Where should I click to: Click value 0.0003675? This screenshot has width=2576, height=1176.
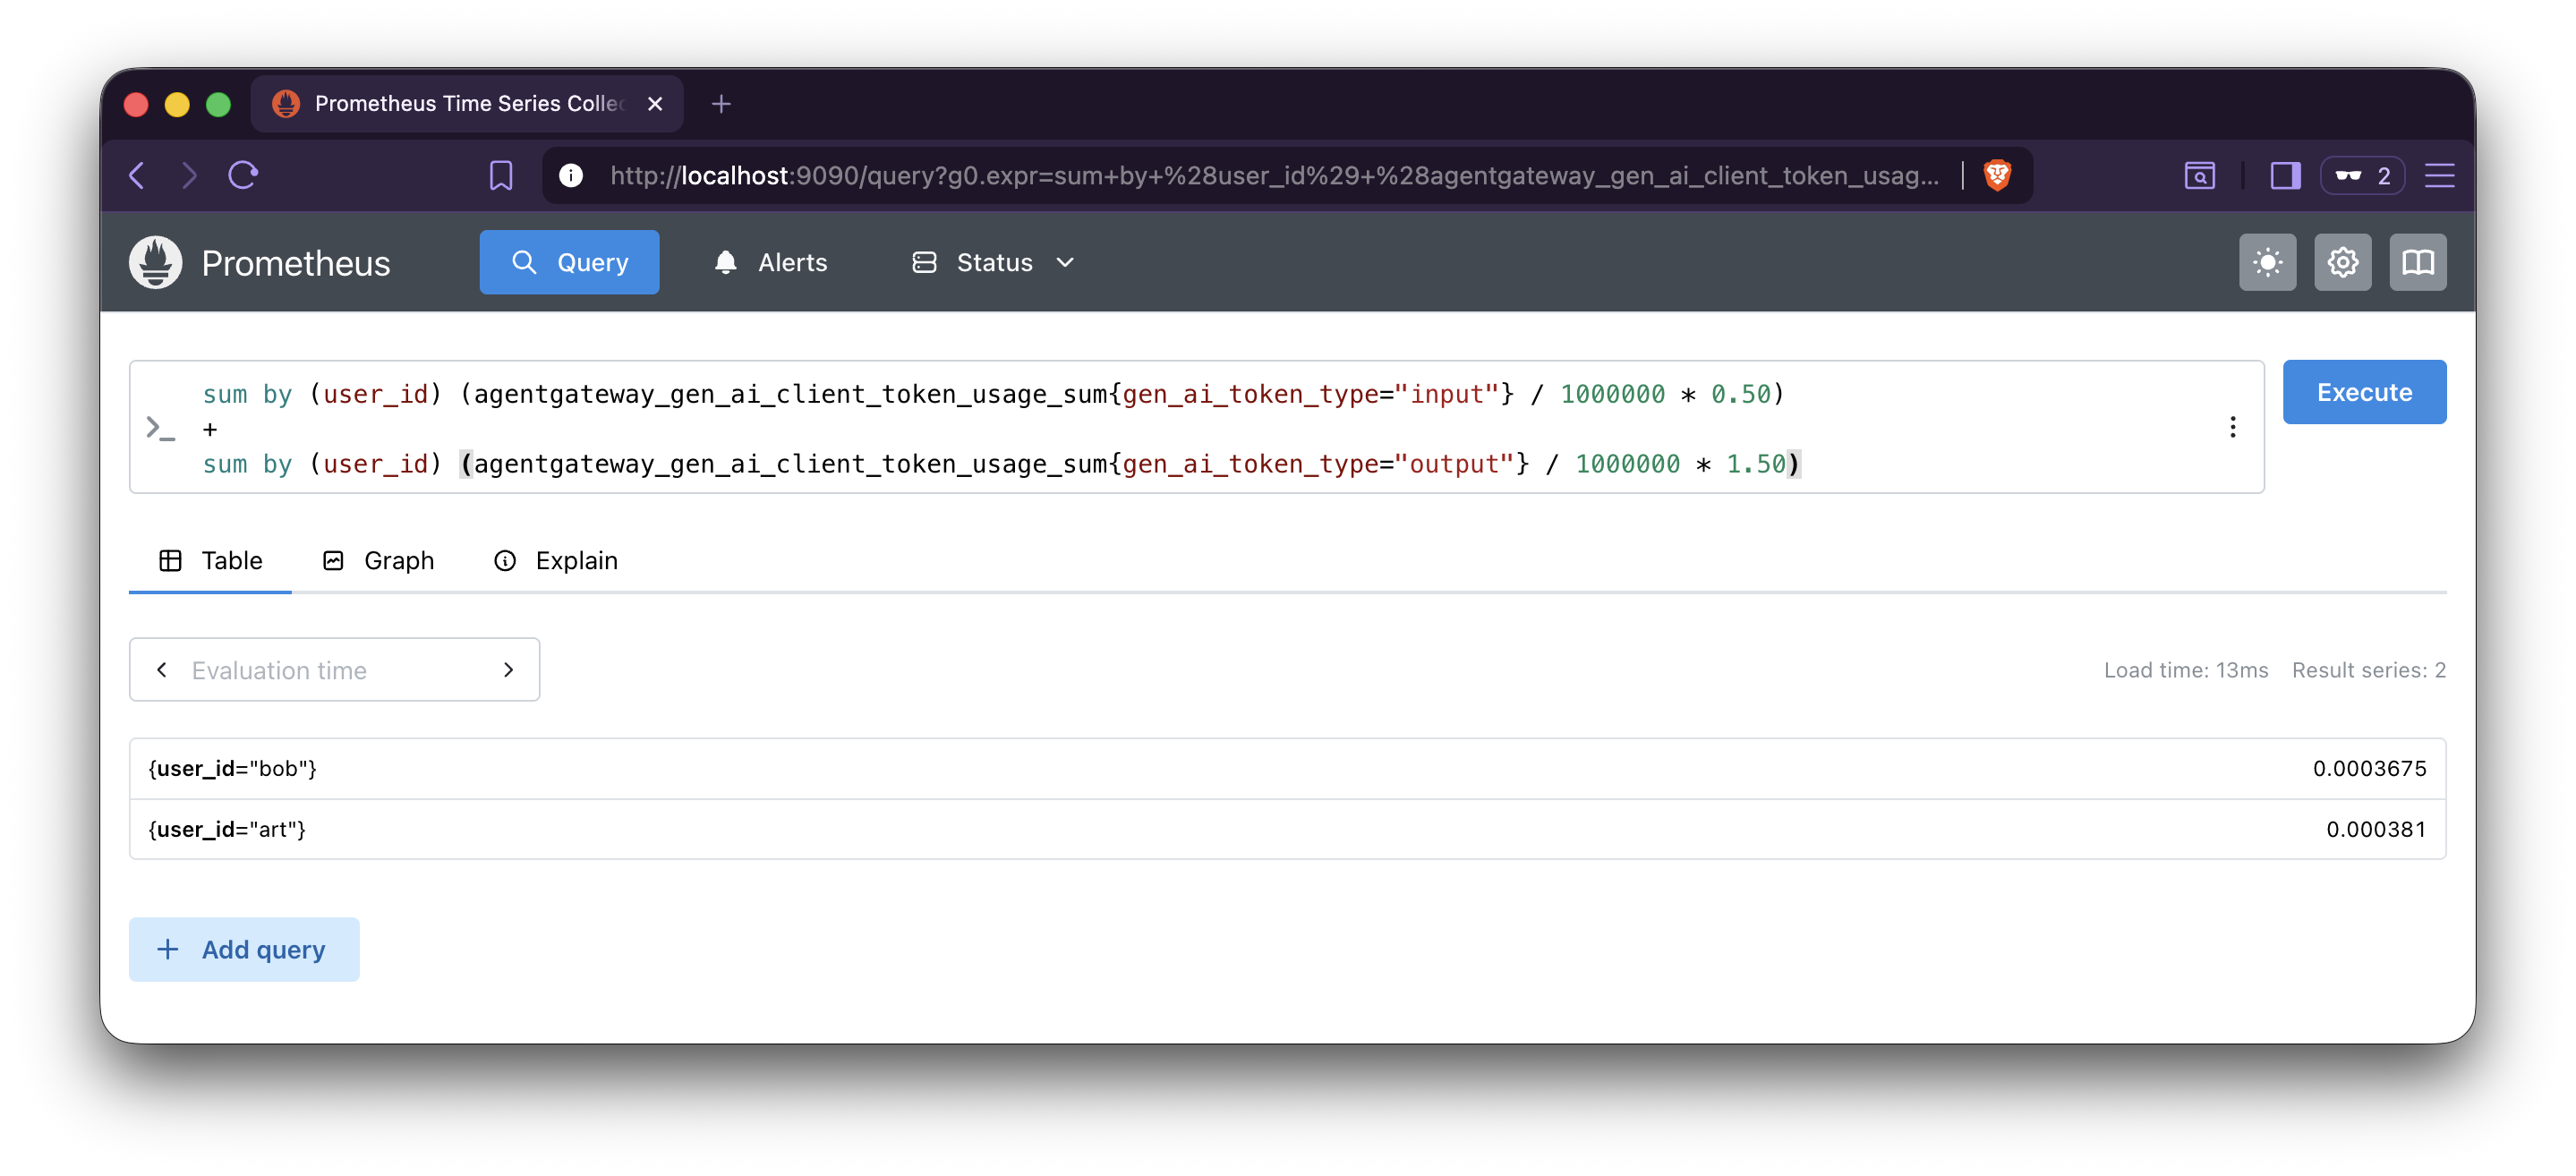coord(2369,768)
